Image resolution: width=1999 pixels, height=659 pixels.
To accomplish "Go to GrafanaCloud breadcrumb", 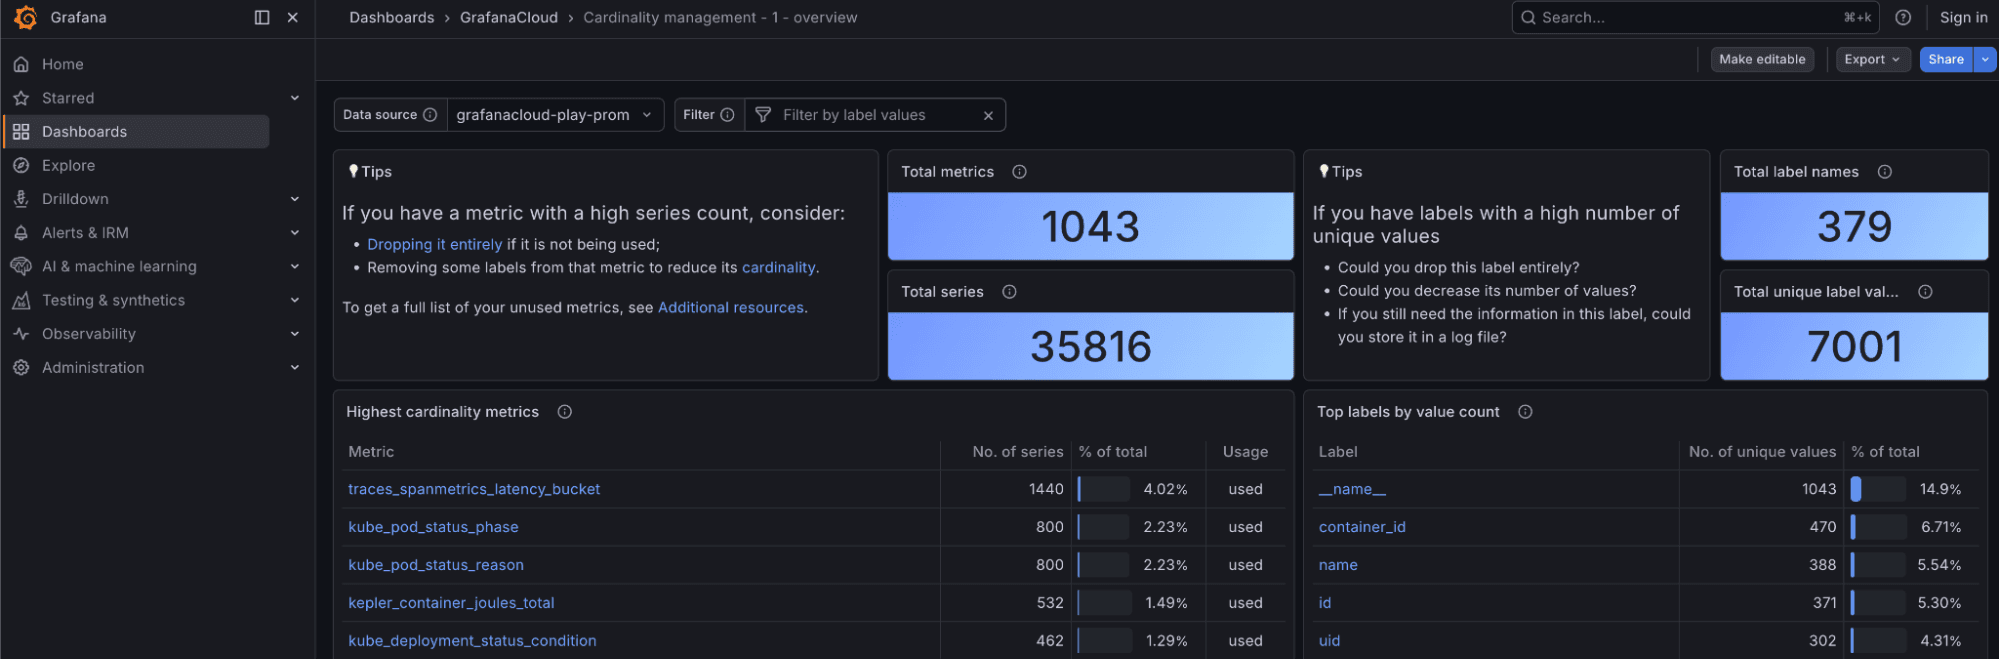I will (509, 17).
